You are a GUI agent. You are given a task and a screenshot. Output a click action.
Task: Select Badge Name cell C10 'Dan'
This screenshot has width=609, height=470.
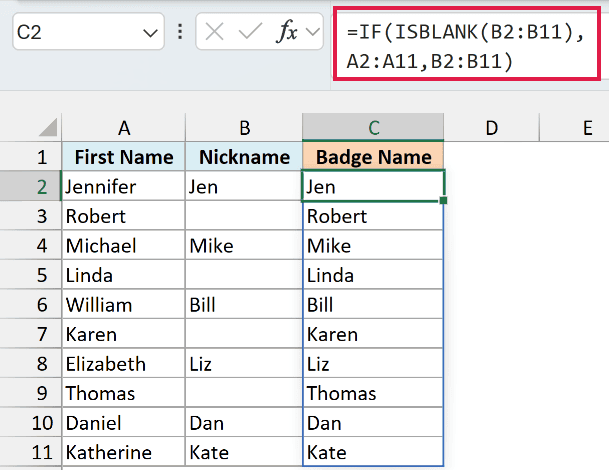click(373, 423)
